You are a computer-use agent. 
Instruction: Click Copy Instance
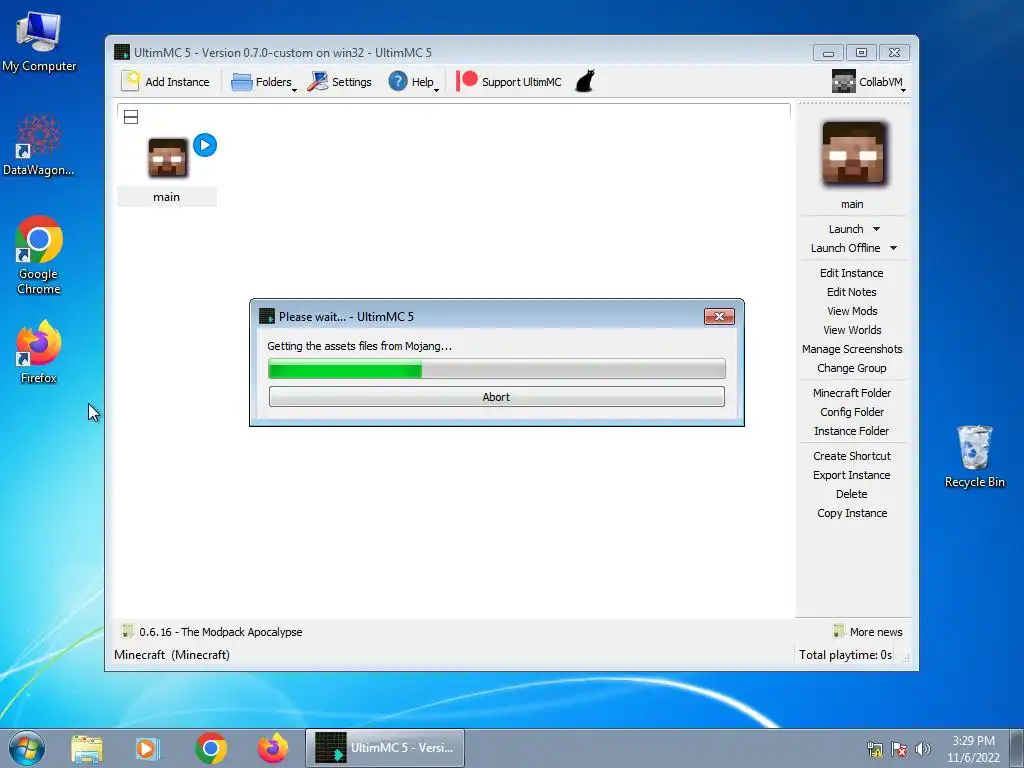[x=852, y=513]
